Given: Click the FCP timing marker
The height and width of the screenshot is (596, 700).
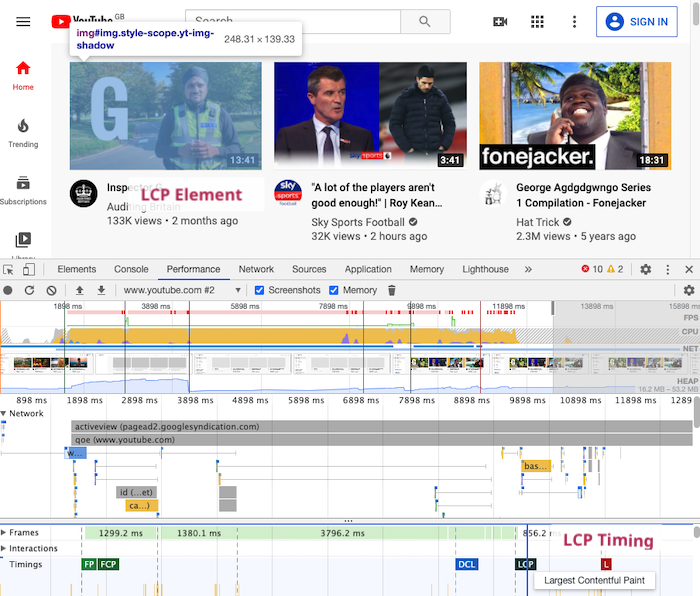Looking at the screenshot, I should coord(108,564).
